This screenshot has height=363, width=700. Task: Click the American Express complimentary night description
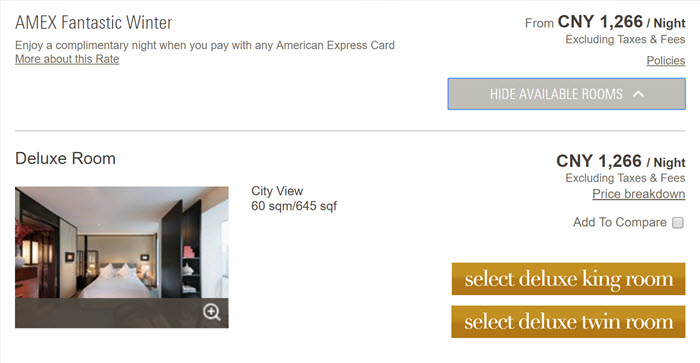205,45
